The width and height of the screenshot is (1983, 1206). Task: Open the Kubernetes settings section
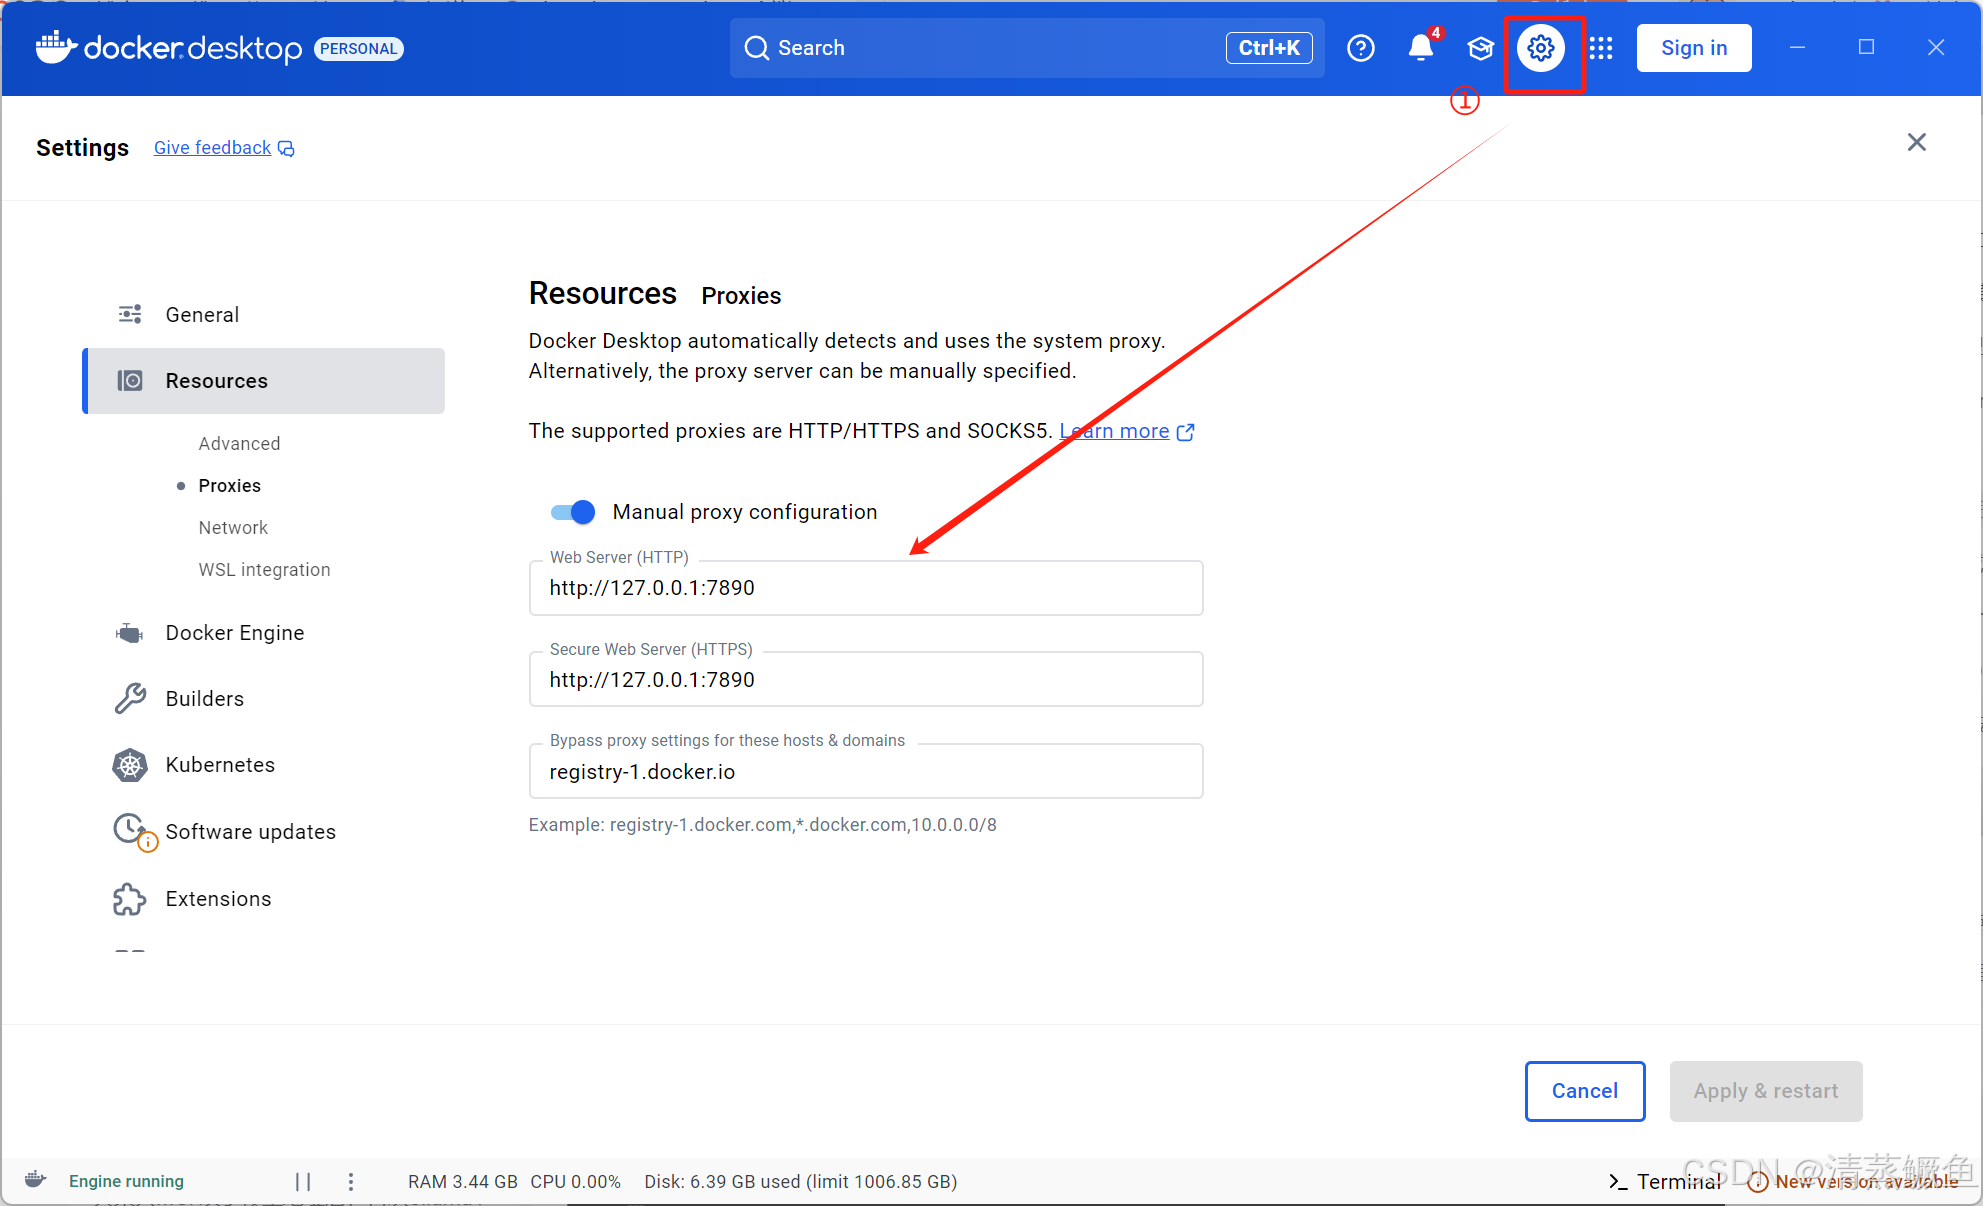219,765
